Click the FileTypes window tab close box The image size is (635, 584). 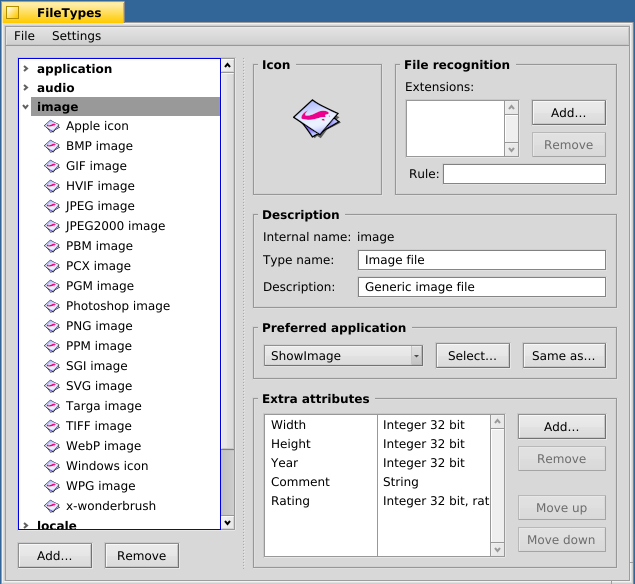(x=13, y=13)
